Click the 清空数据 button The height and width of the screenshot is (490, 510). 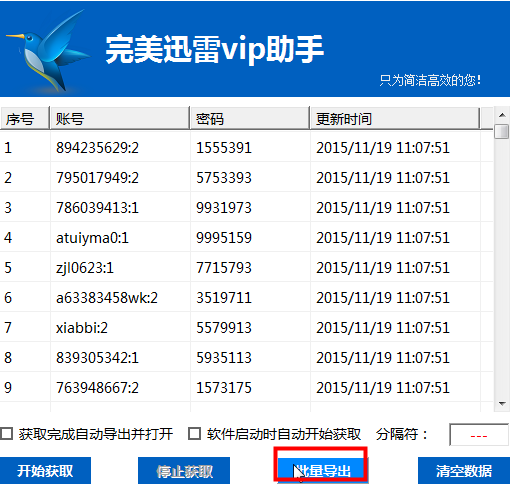(464, 470)
